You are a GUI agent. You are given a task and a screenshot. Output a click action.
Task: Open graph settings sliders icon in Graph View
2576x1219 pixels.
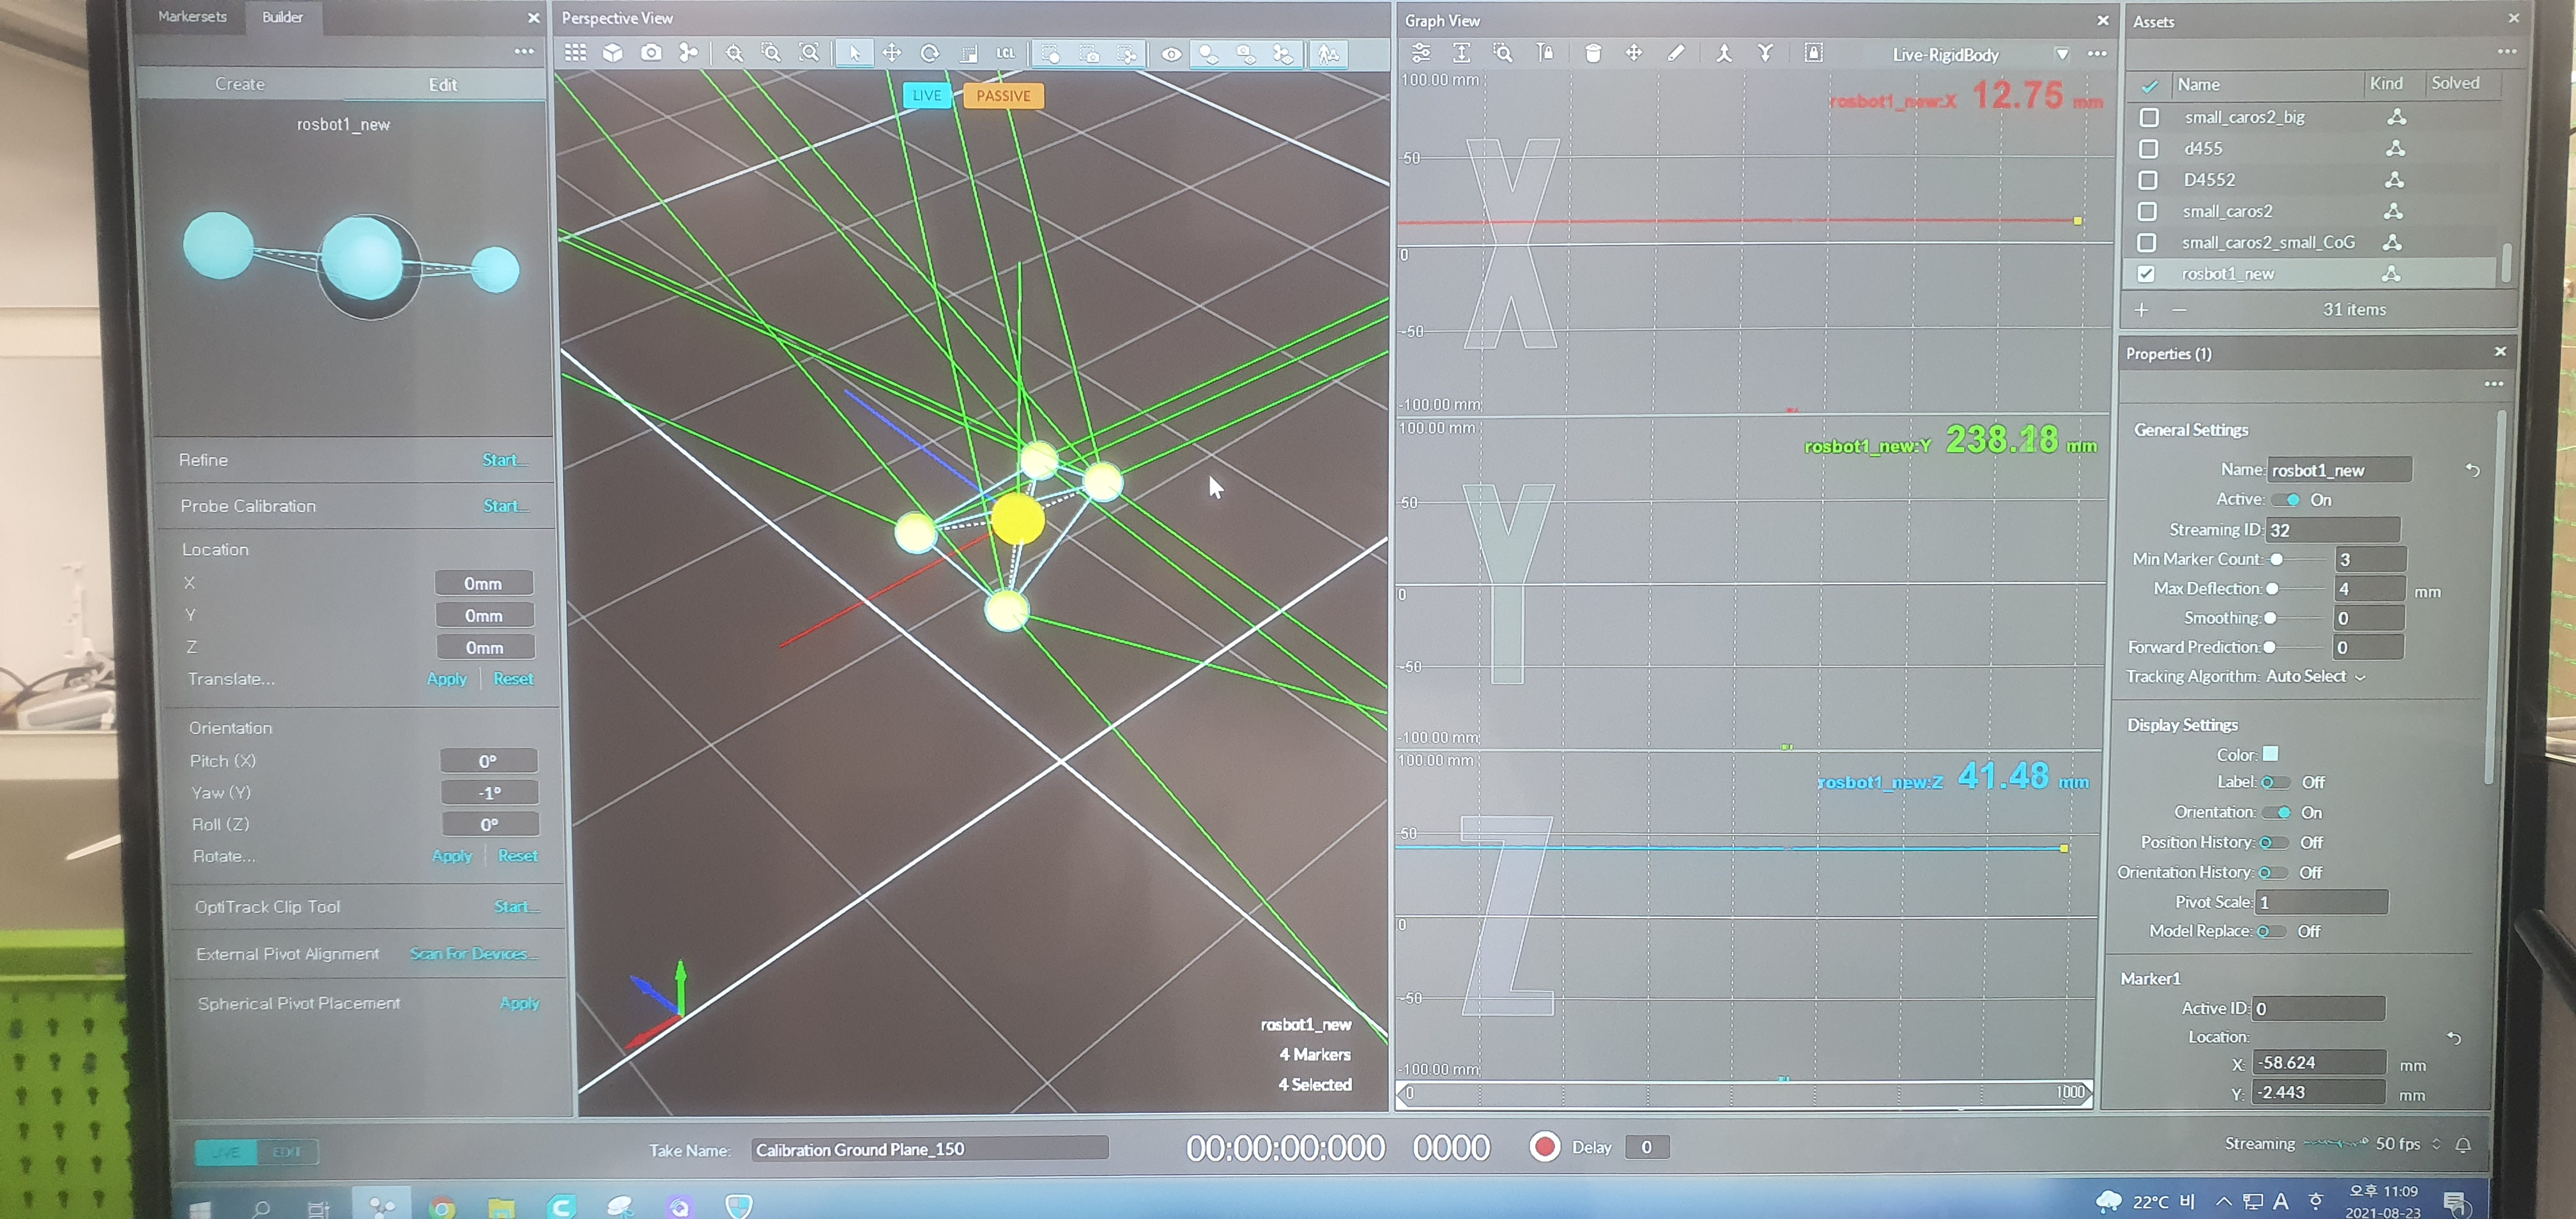point(1420,54)
